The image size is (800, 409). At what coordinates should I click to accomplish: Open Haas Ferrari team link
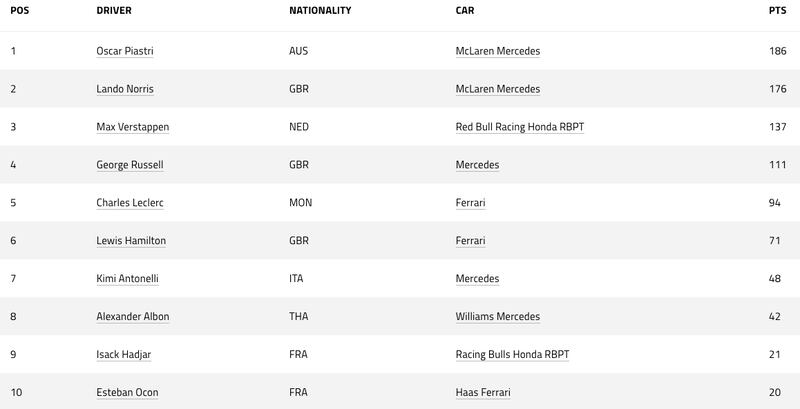(483, 392)
